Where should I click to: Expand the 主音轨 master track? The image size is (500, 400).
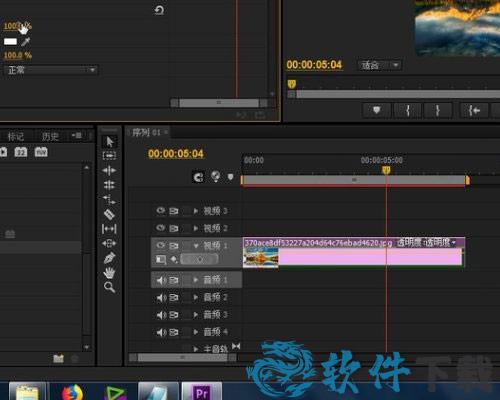196,349
